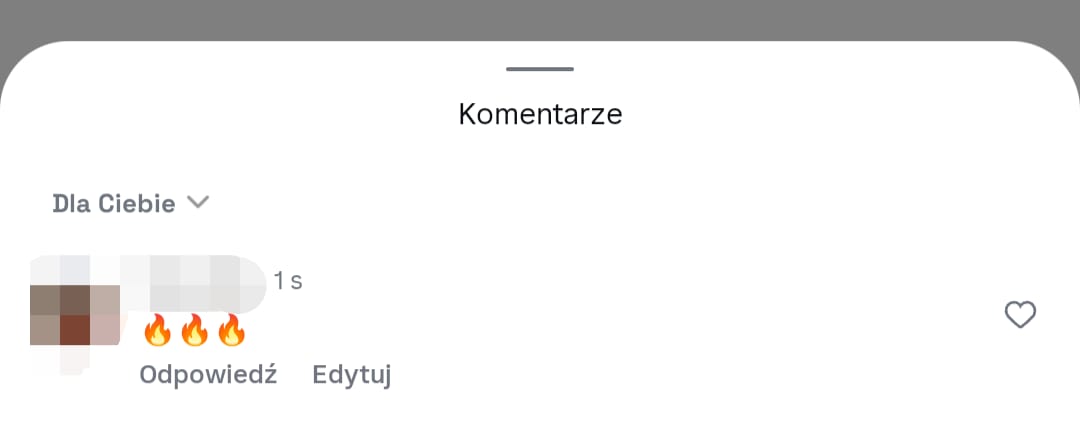Click the last fire emoji in the comment
The width and height of the screenshot is (1080, 439).
(231, 329)
